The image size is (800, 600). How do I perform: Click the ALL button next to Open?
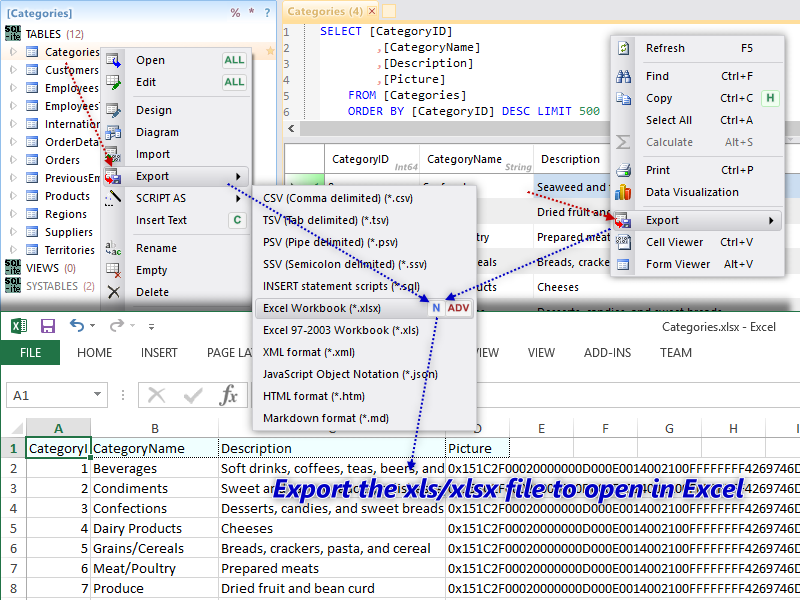(234, 60)
